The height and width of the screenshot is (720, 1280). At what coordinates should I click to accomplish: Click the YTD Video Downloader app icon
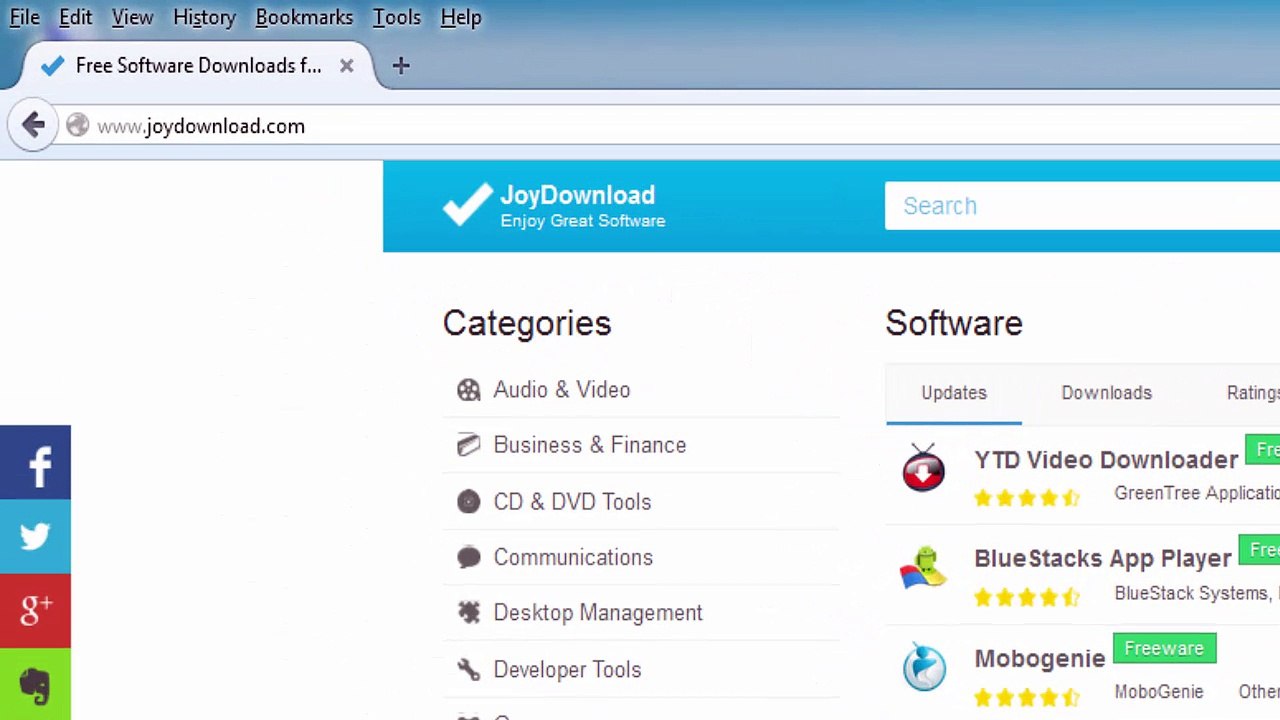coord(923,467)
